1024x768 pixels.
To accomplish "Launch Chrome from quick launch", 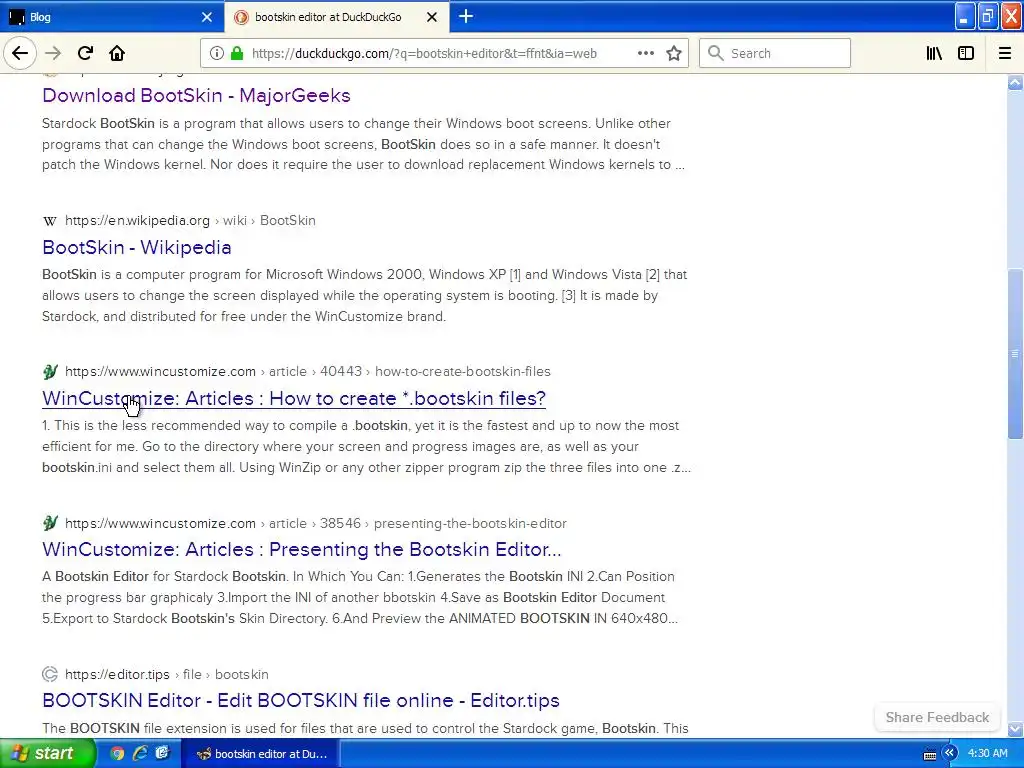I will coord(117,754).
